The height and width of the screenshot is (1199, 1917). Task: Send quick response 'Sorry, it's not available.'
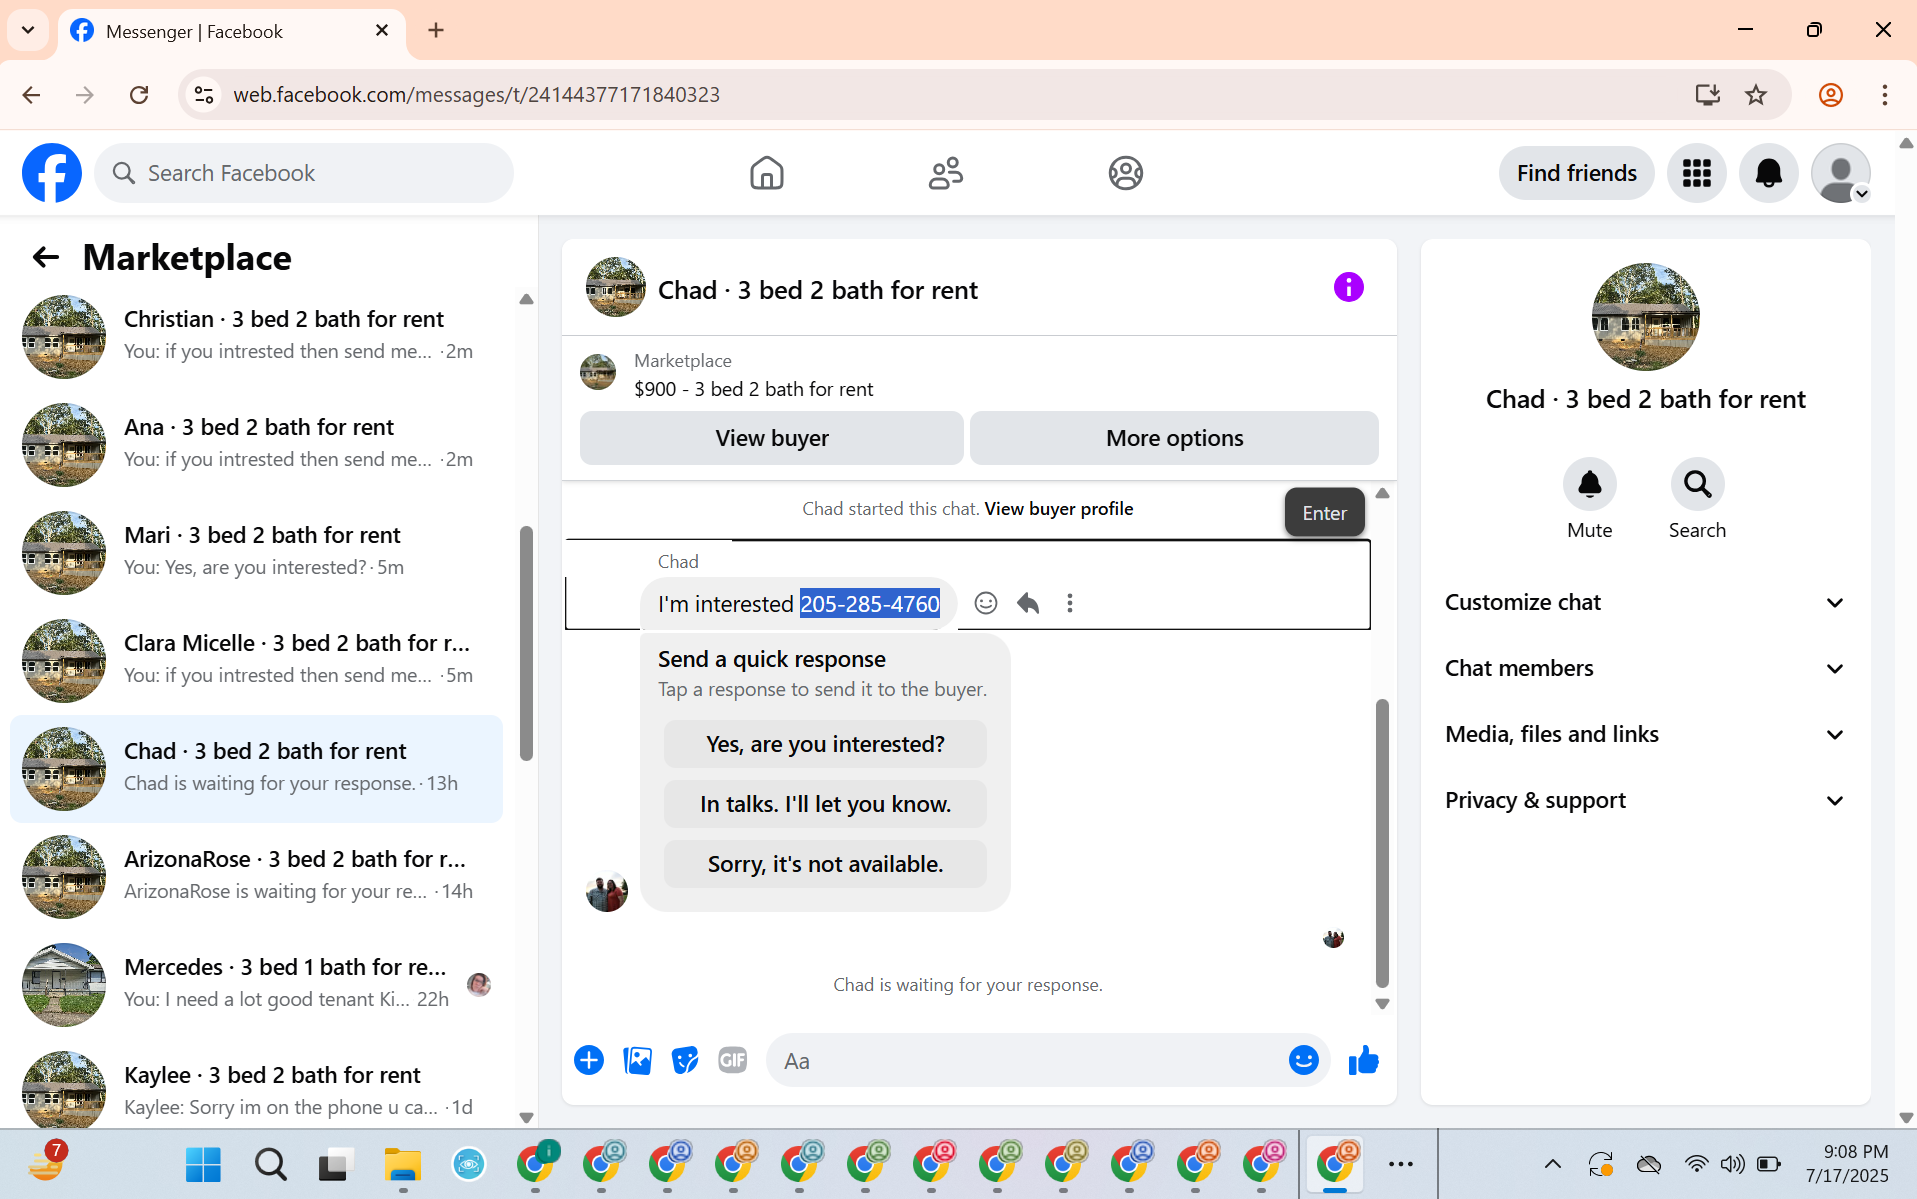825,864
